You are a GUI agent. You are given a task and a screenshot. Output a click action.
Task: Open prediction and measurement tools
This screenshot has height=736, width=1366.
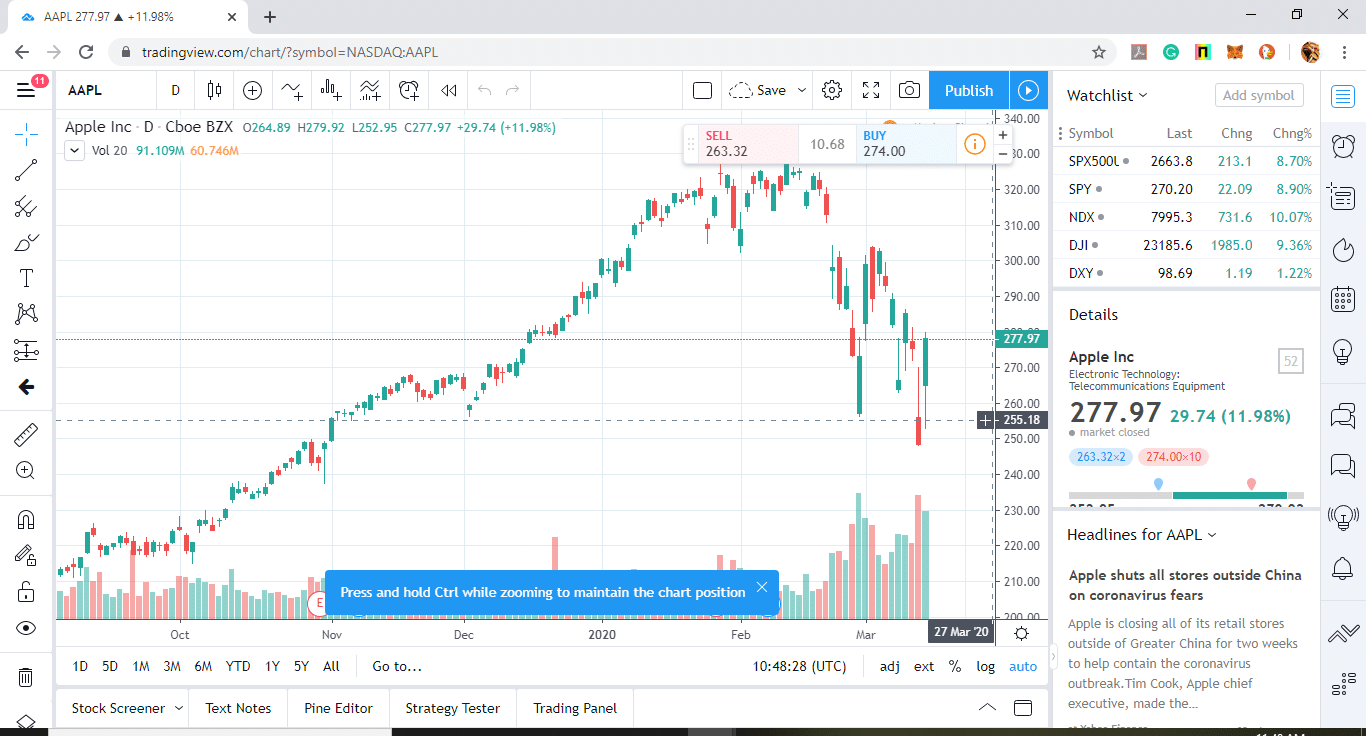click(x=26, y=350)
